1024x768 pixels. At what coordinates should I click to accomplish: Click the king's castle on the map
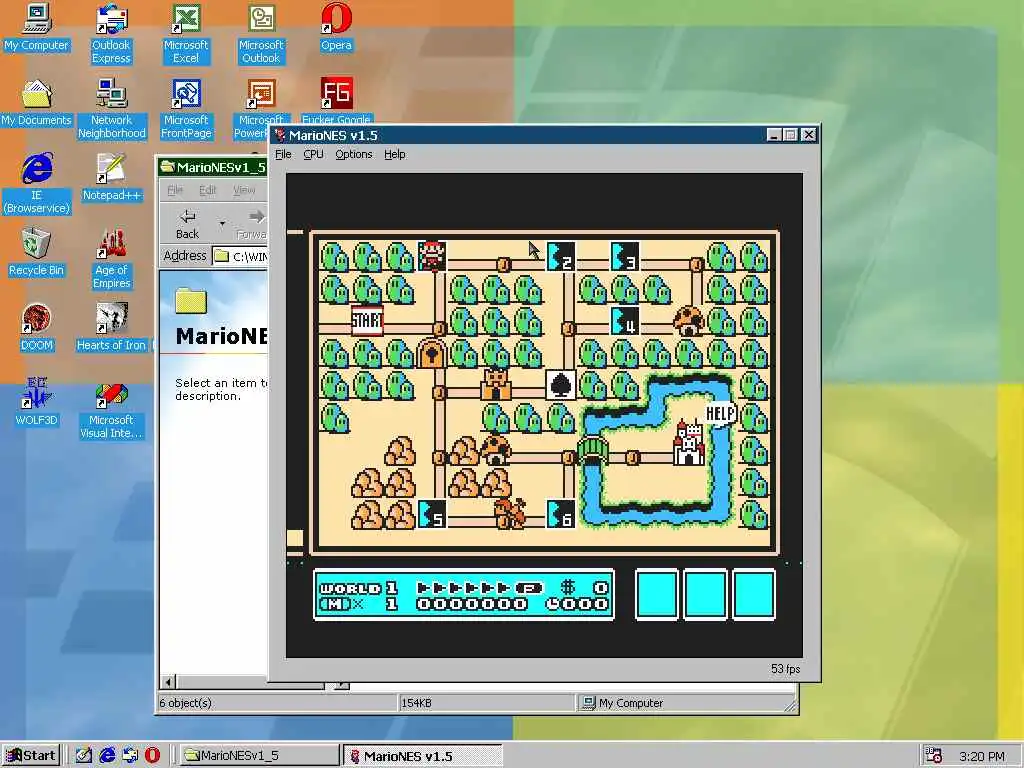tap(689, 443)
